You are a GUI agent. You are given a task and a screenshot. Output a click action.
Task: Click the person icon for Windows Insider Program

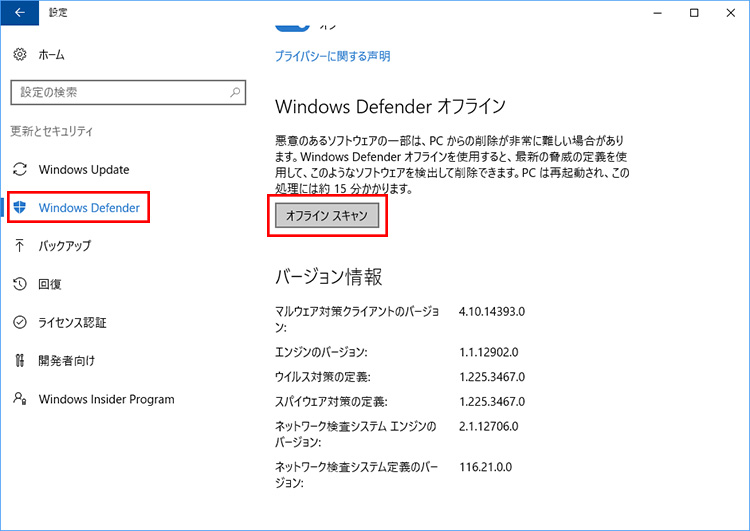pyautogui.click(x=19, y=399)
